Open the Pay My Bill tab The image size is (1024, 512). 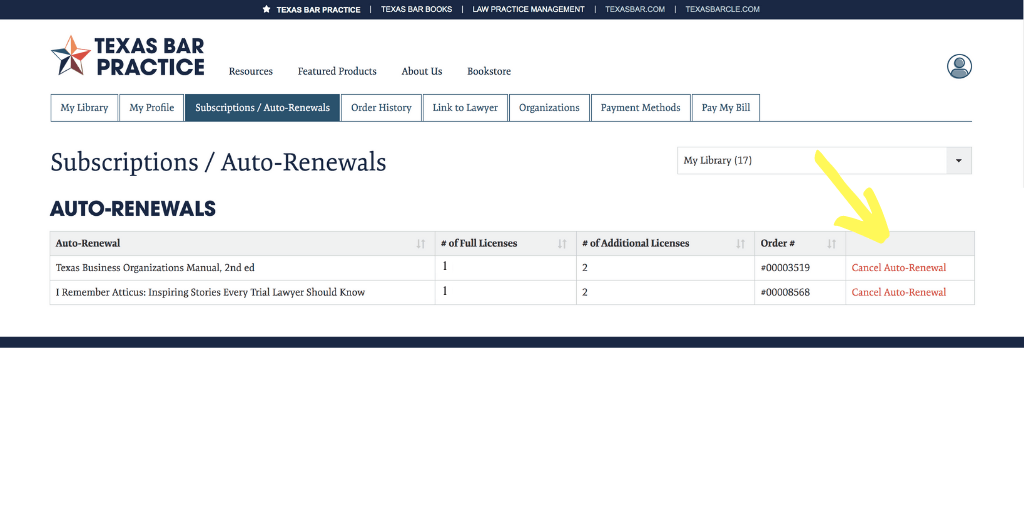(726, 108)
